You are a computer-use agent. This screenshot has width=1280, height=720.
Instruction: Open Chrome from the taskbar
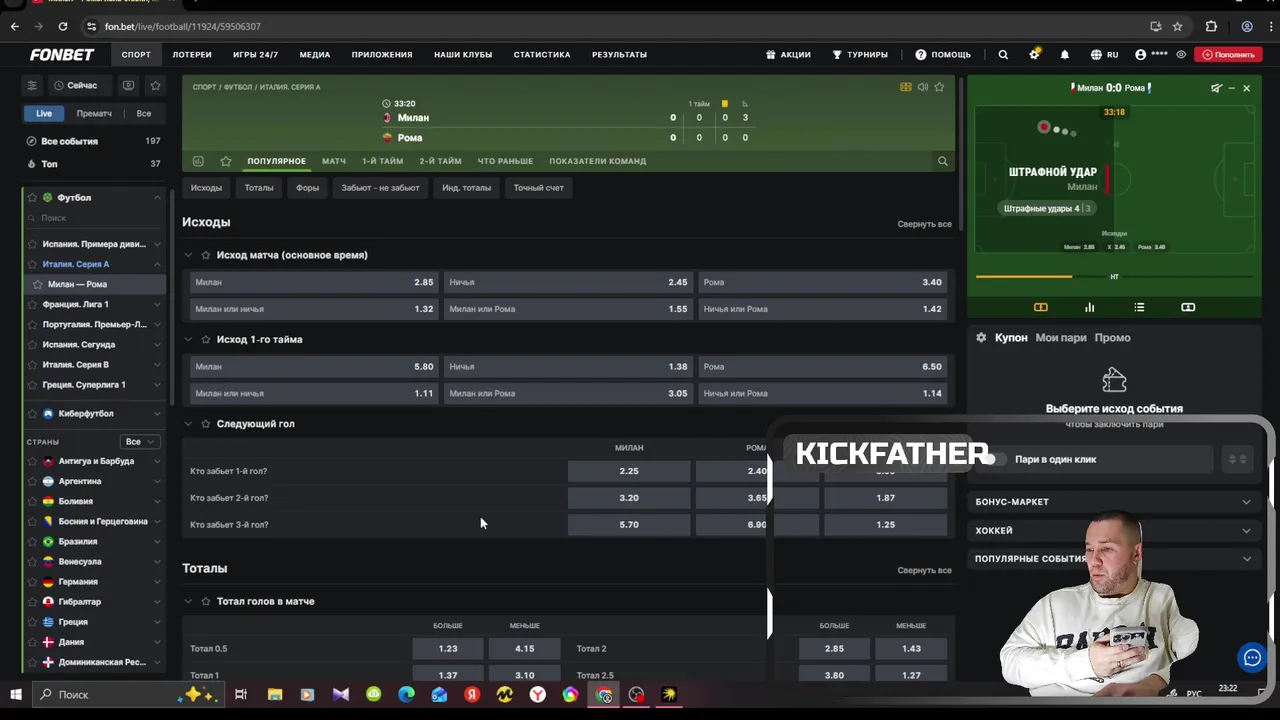[x=604, y=694]
